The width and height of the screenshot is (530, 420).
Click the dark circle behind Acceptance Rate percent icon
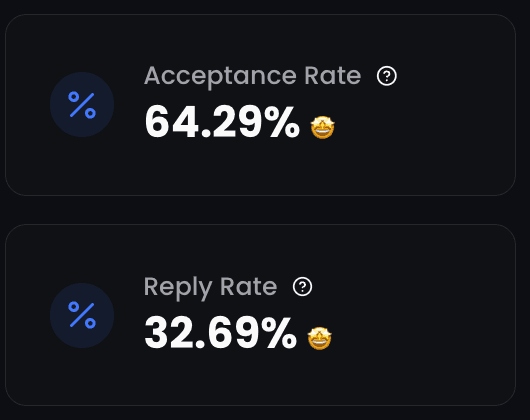point(82,104)
